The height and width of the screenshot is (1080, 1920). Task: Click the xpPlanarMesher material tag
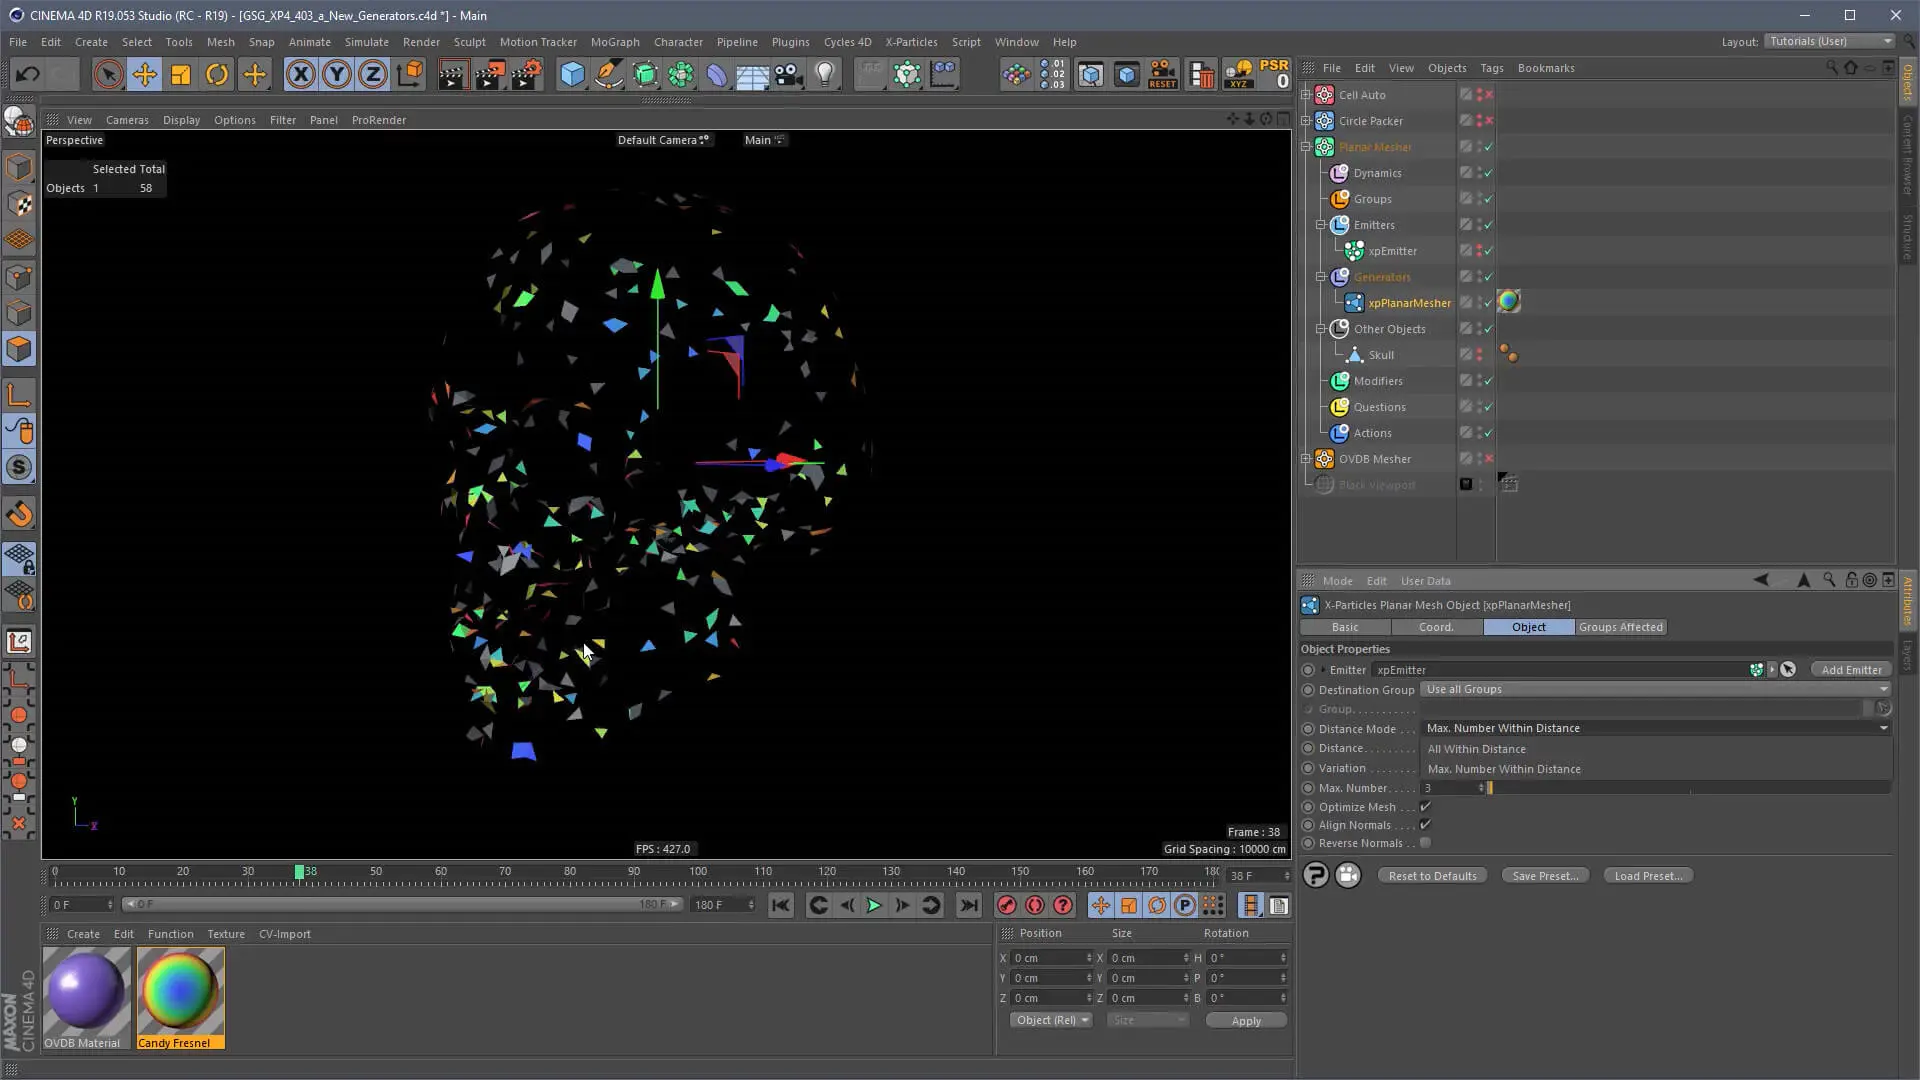point(1509,302)
